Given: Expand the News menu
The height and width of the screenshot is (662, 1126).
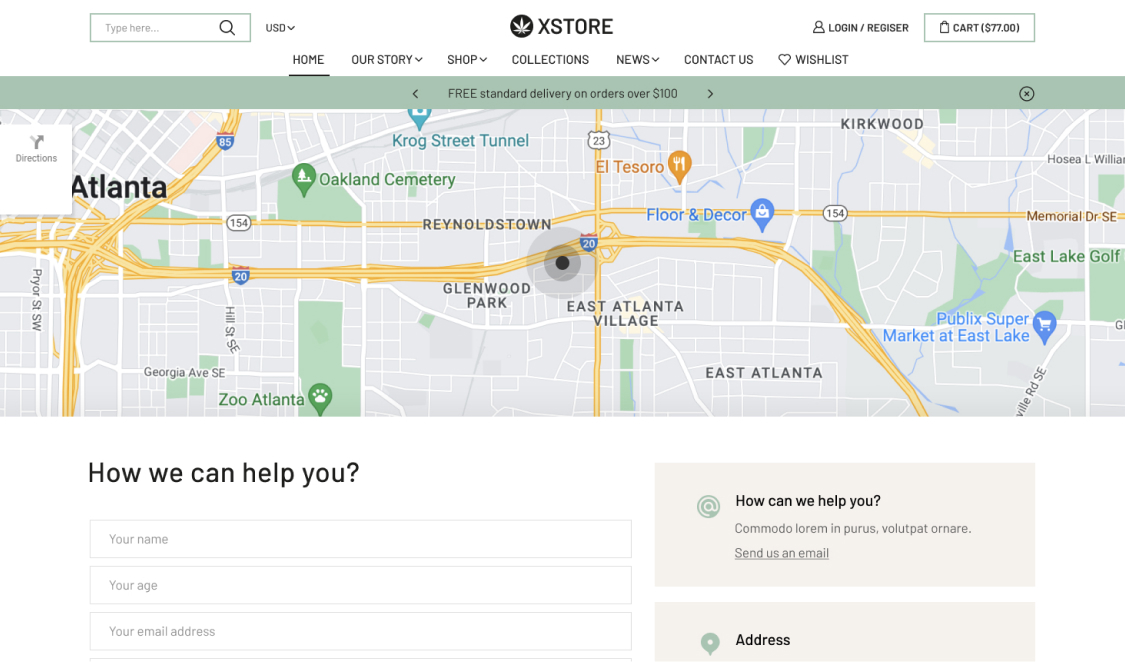Looking at the screenshot, I should [637, 60].
